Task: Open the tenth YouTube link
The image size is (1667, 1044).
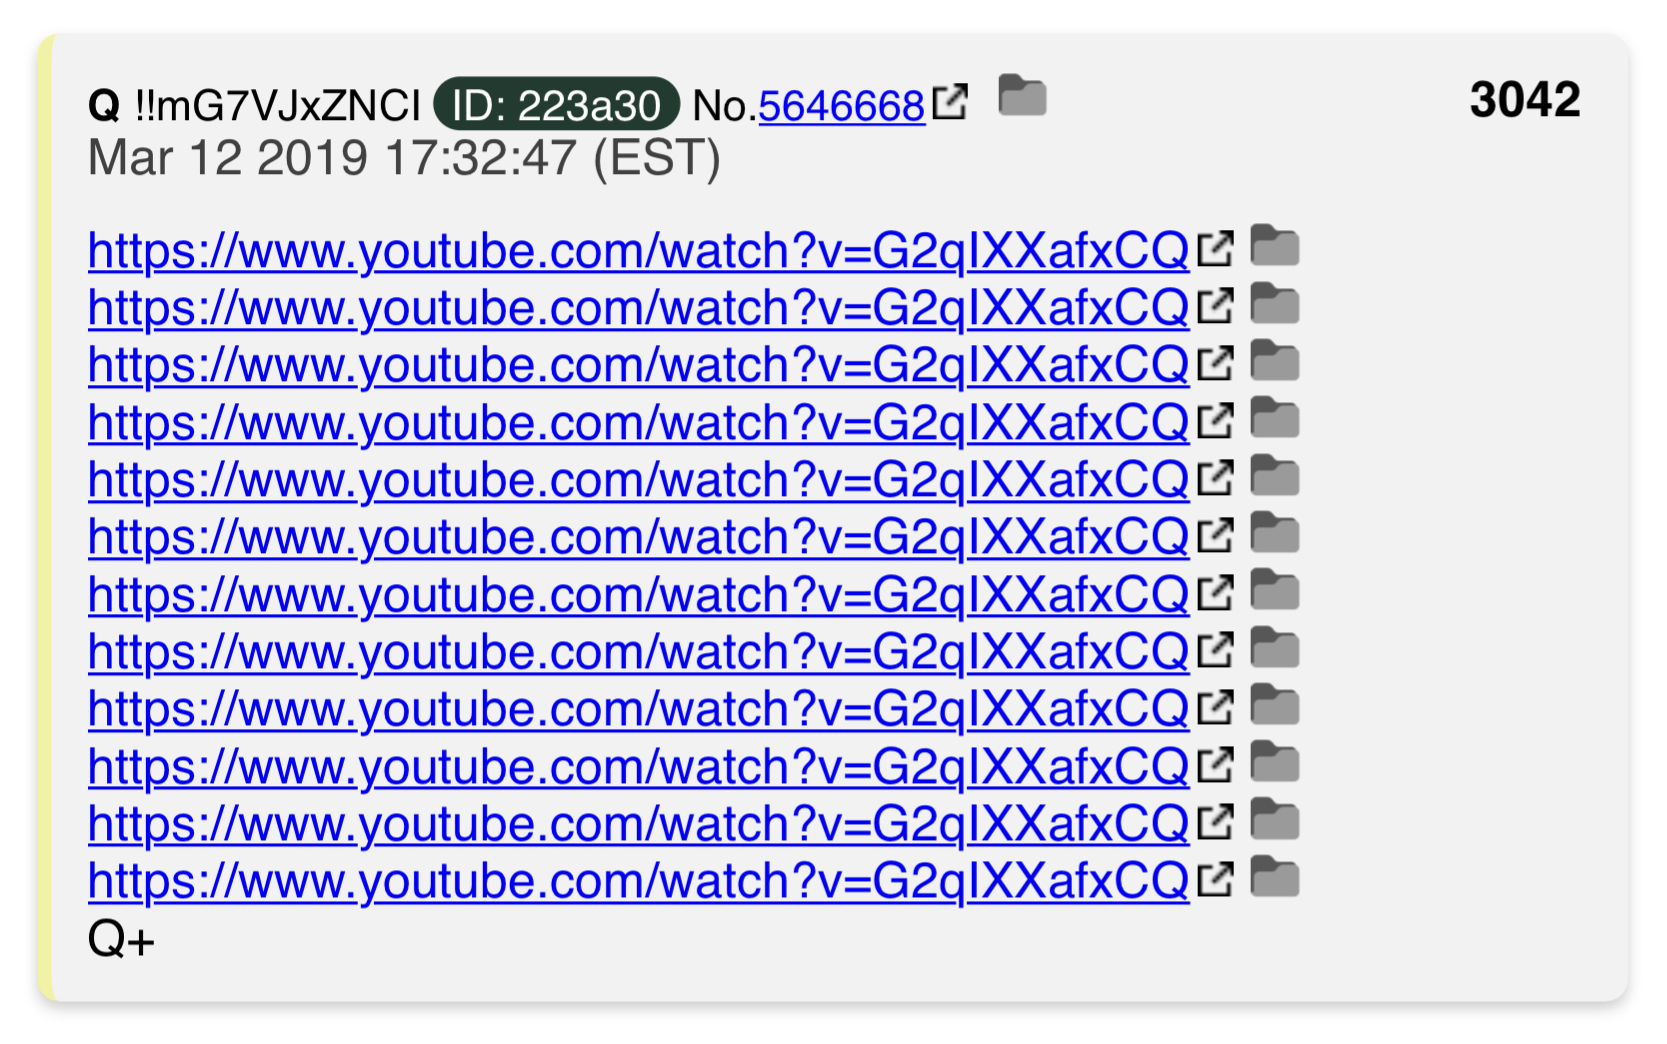Action: [x=638, y=766]
